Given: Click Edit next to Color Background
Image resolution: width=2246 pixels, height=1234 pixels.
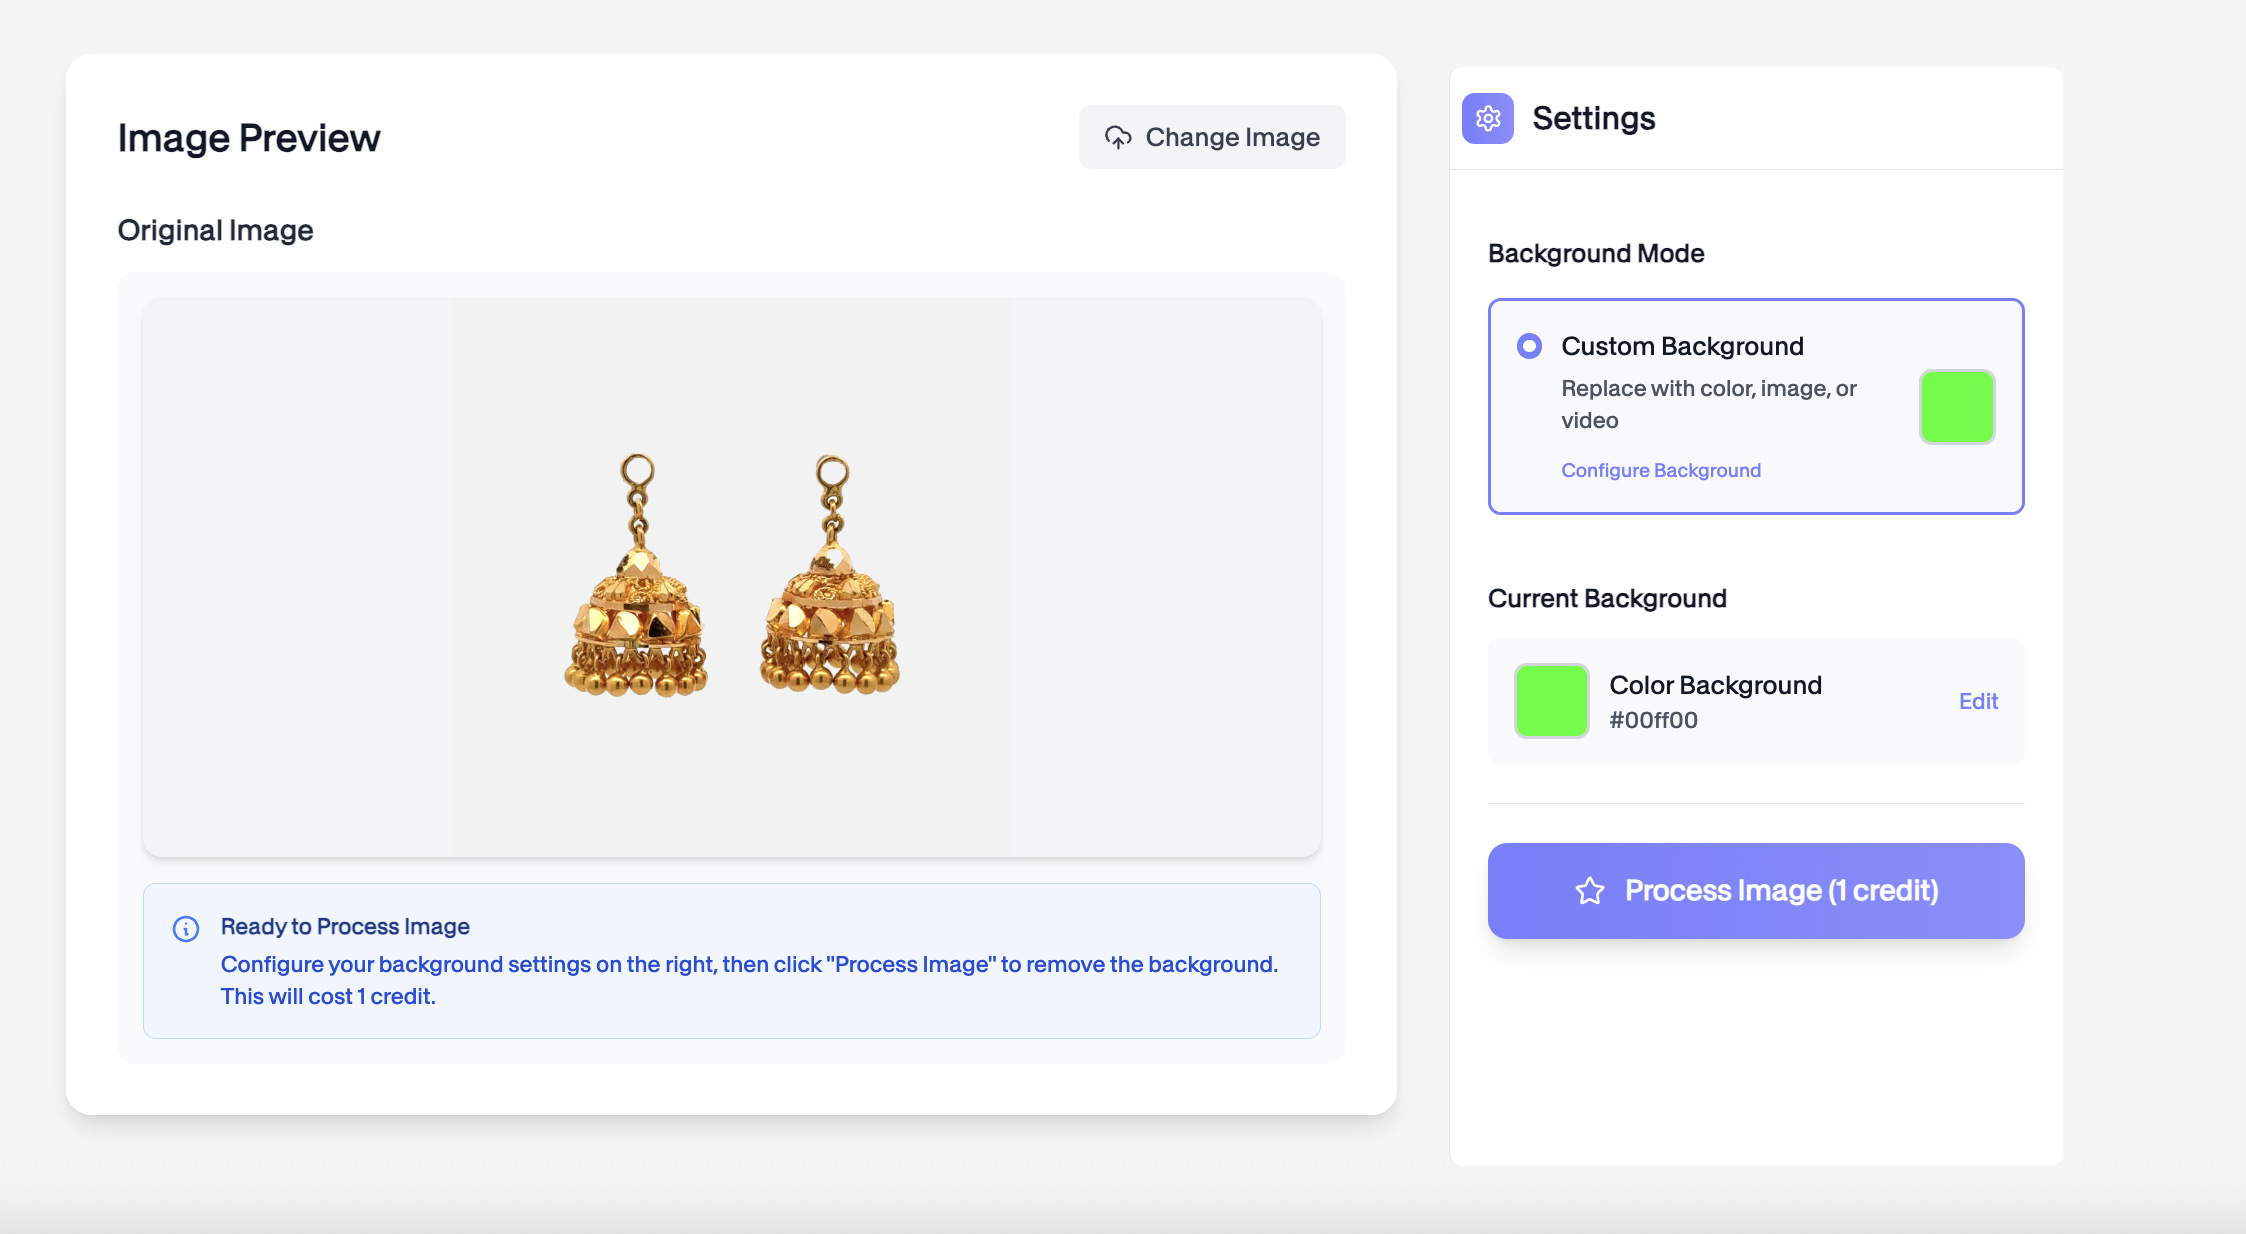Looking at the screenshot, I should point(1977,701).
